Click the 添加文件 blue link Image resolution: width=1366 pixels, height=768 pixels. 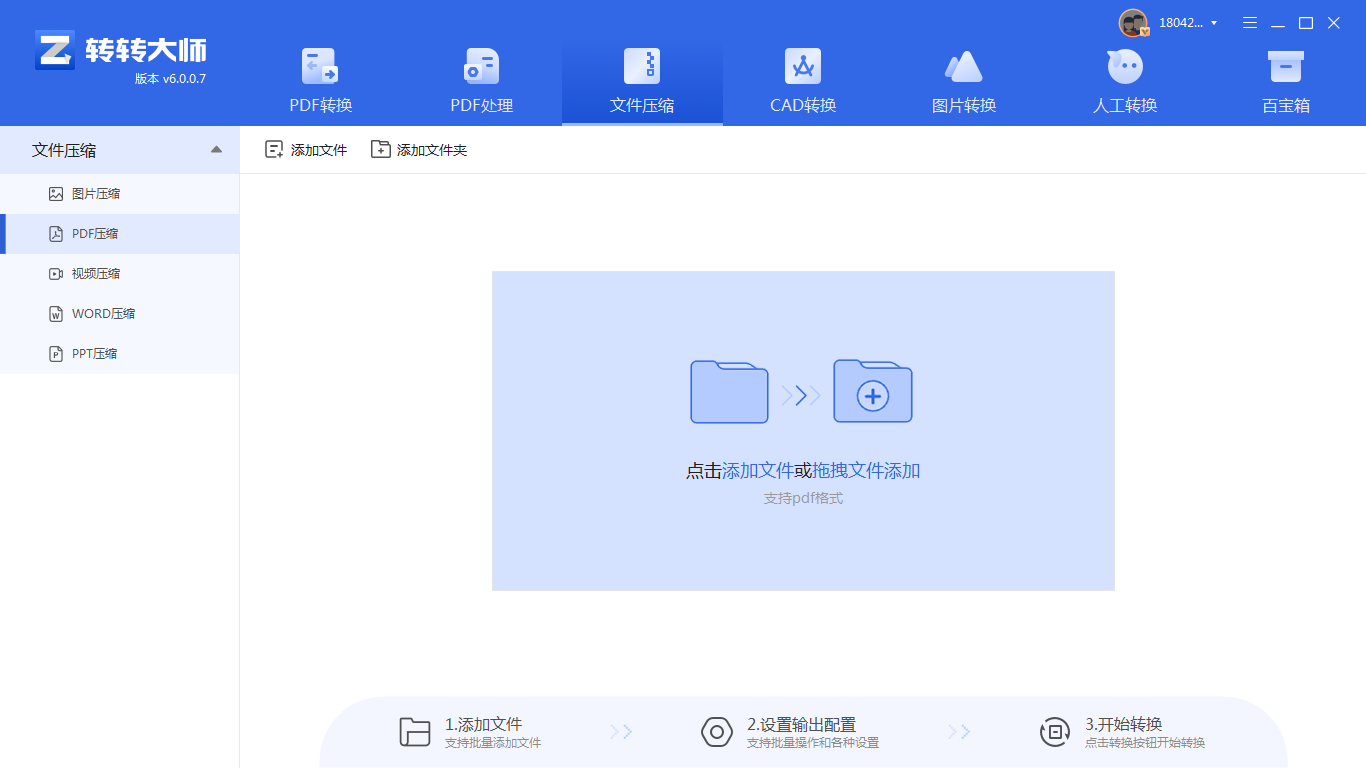[x=755, y=469]
